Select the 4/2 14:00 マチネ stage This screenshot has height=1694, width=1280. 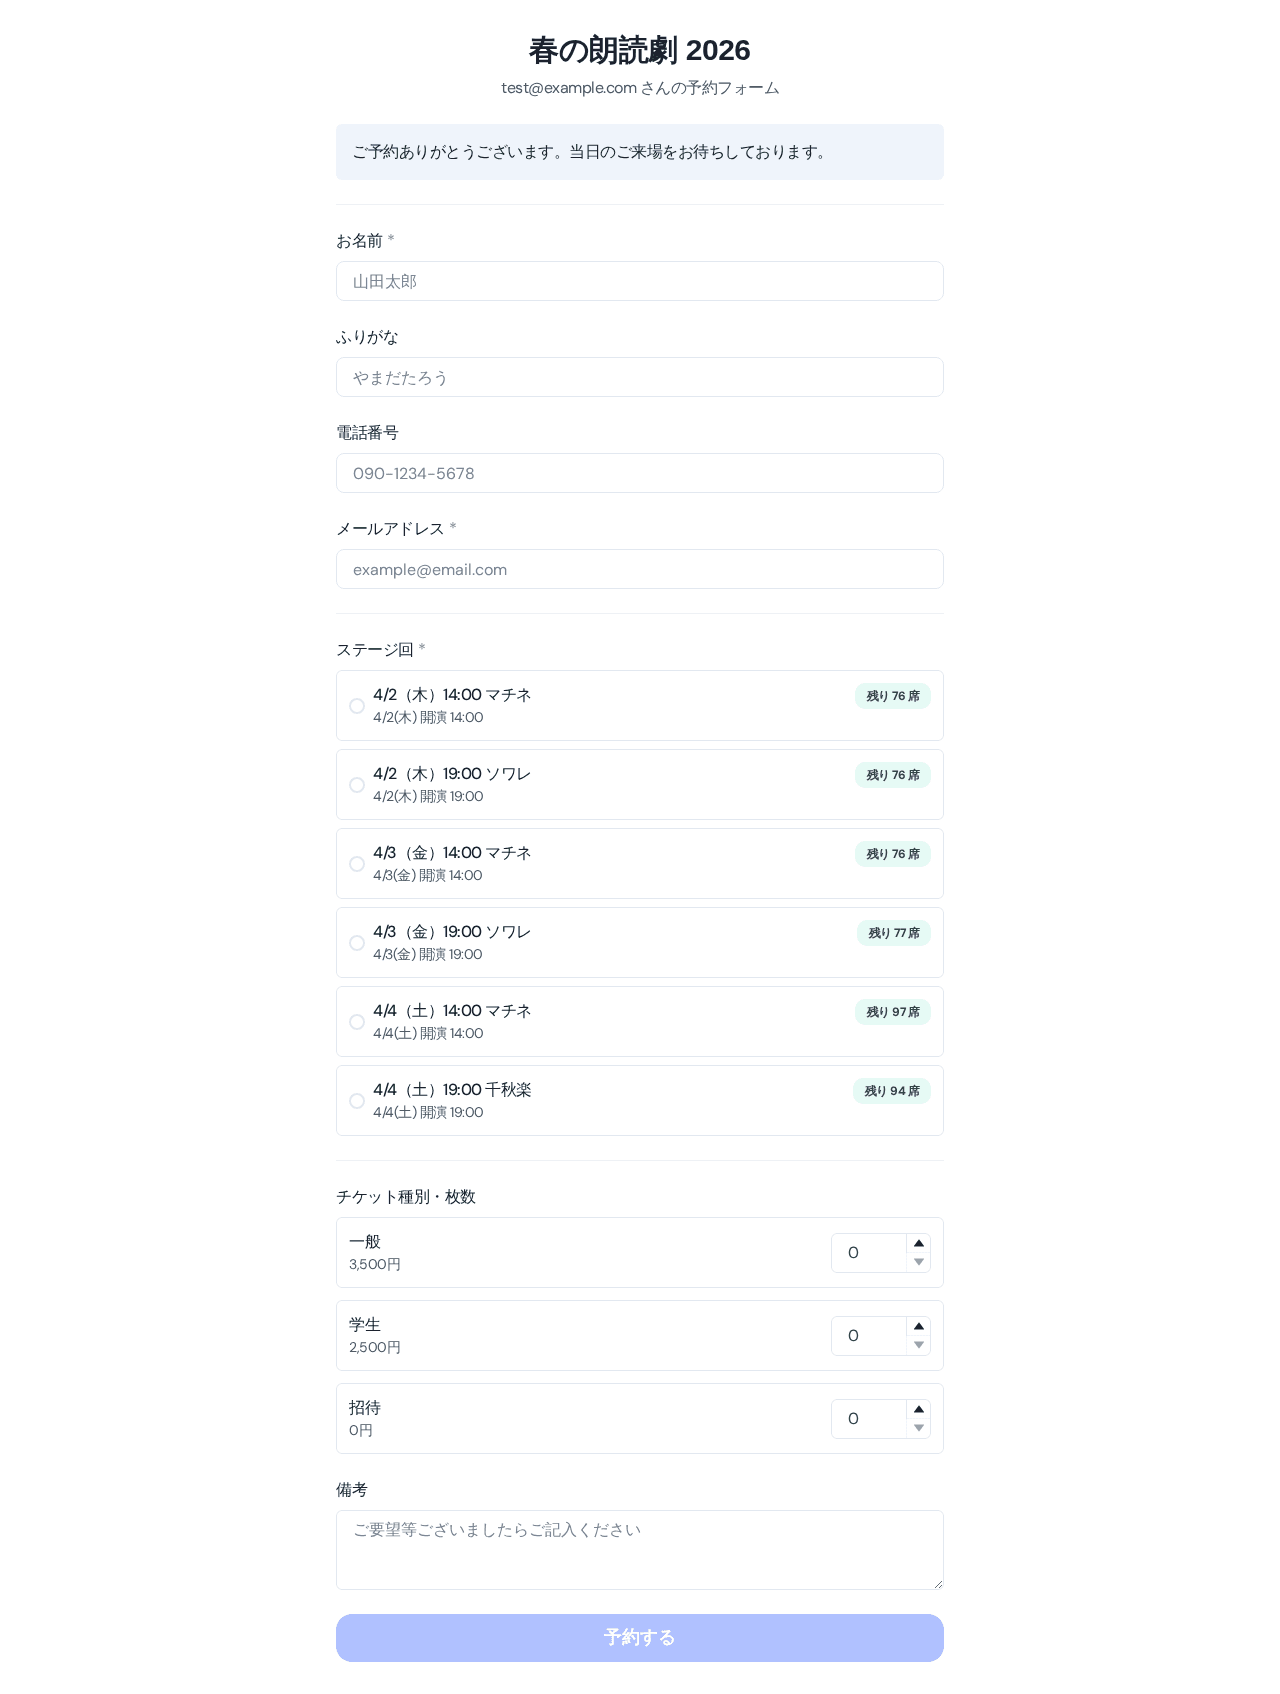pos(357,706)
